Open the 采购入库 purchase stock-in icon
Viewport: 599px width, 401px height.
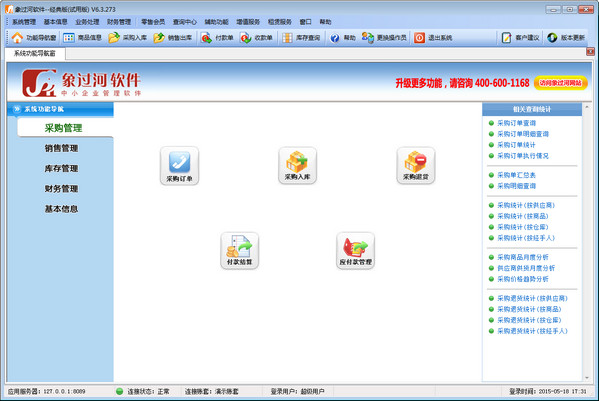(x=298, y=166)
